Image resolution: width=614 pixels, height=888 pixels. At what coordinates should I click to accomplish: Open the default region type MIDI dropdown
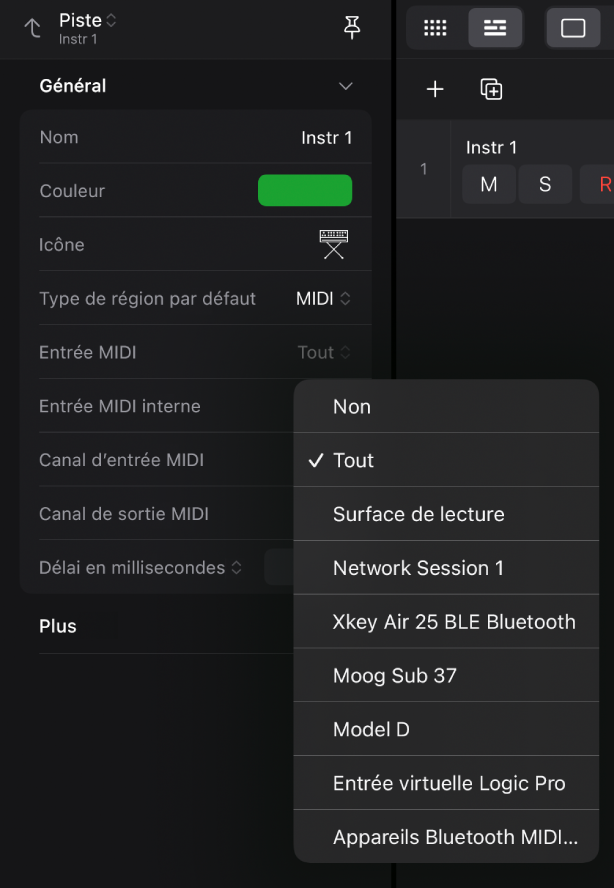coord(323,298)
